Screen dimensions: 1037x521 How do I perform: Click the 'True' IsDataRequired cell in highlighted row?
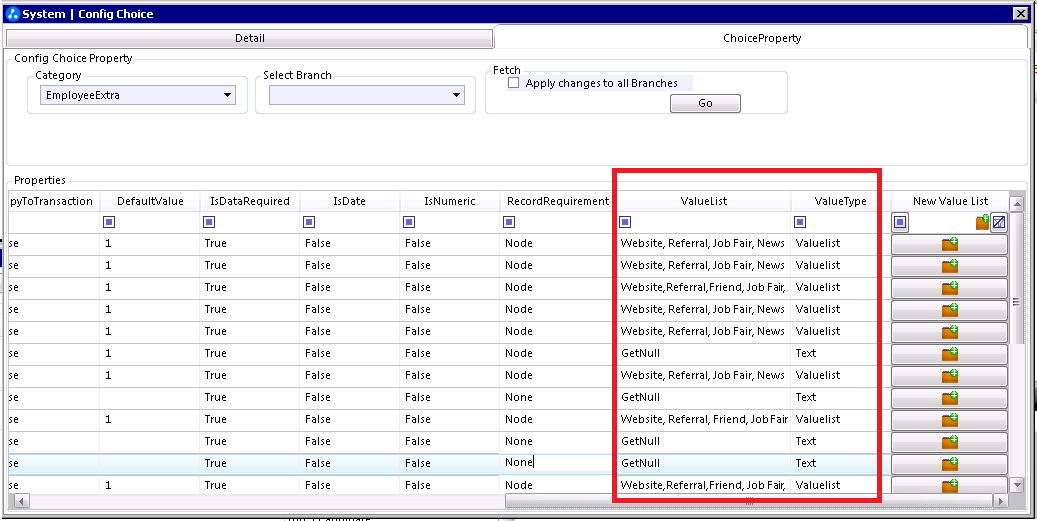pos(250,464)
